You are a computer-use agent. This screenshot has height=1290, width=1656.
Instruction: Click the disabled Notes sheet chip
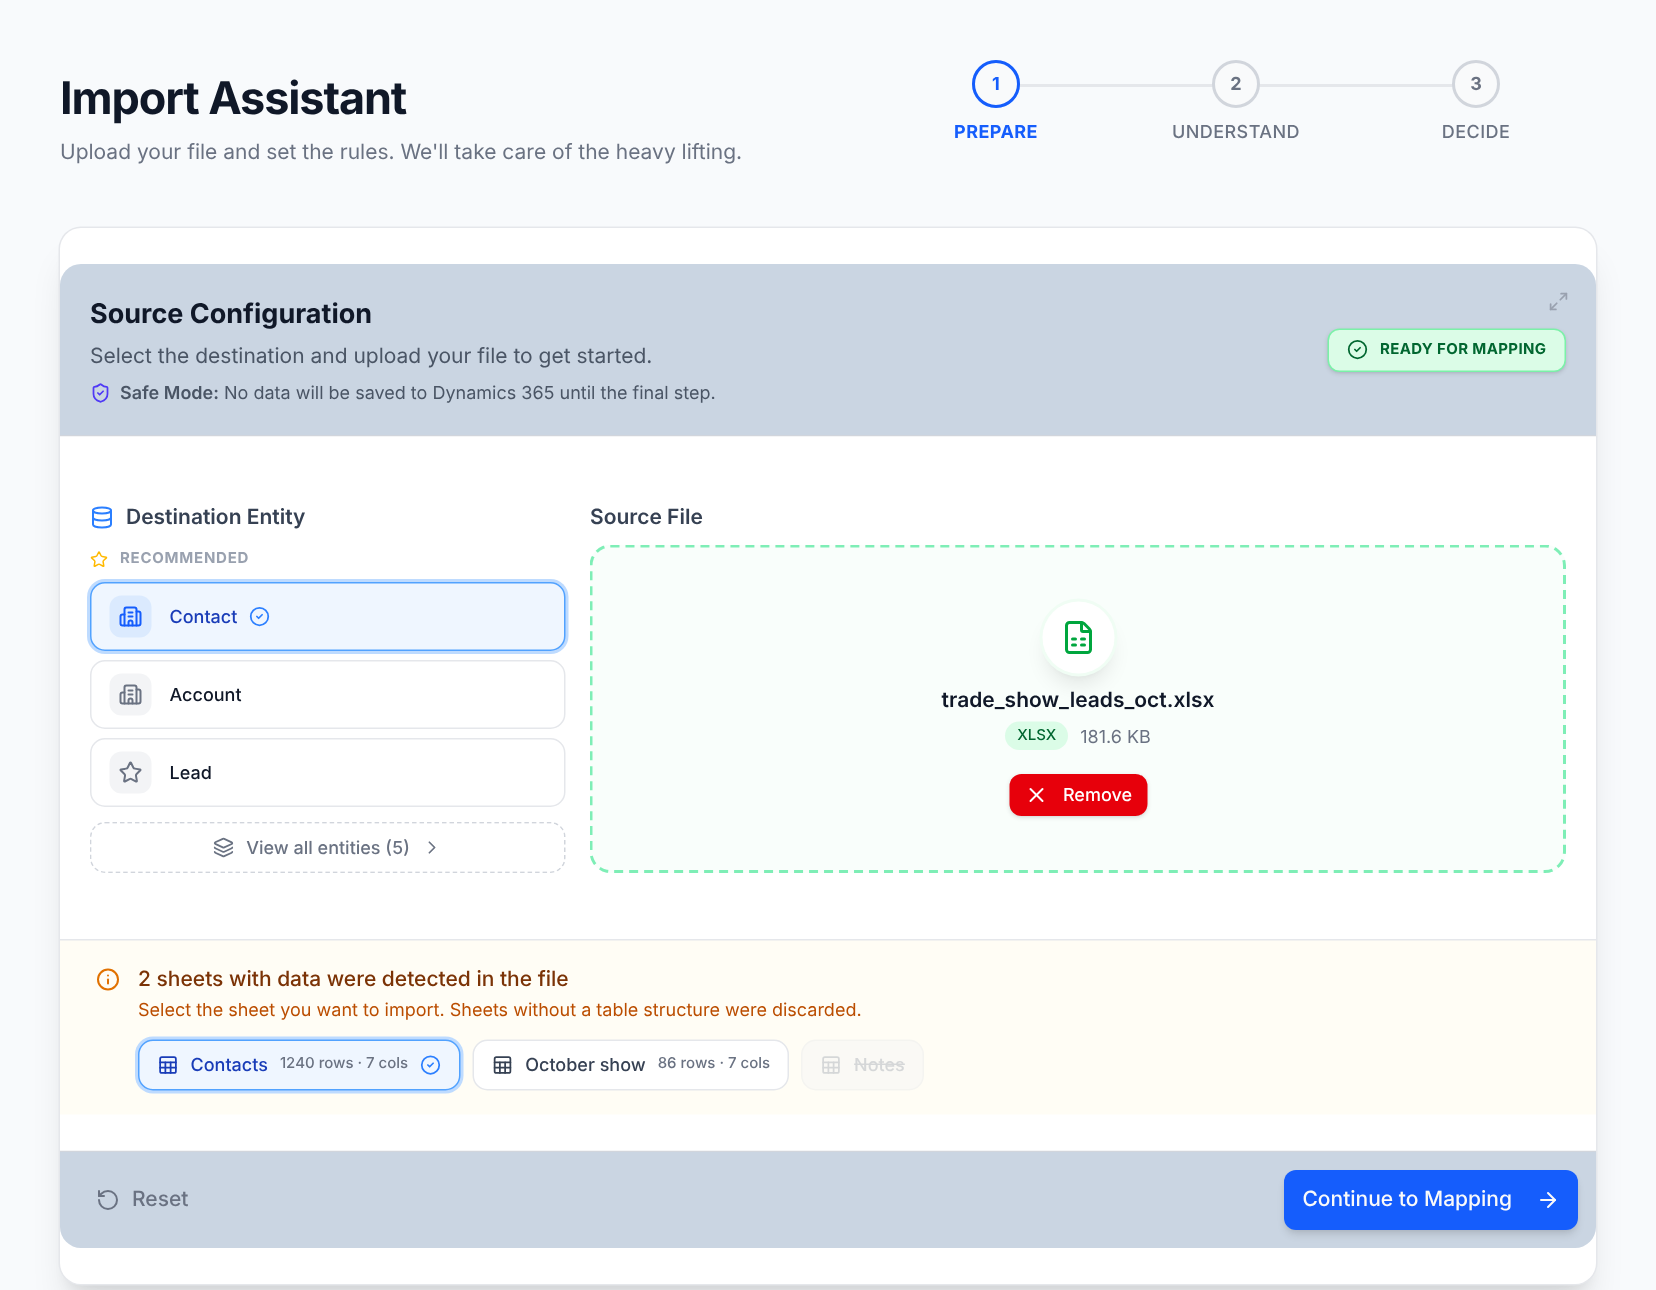click(862, 1065)
